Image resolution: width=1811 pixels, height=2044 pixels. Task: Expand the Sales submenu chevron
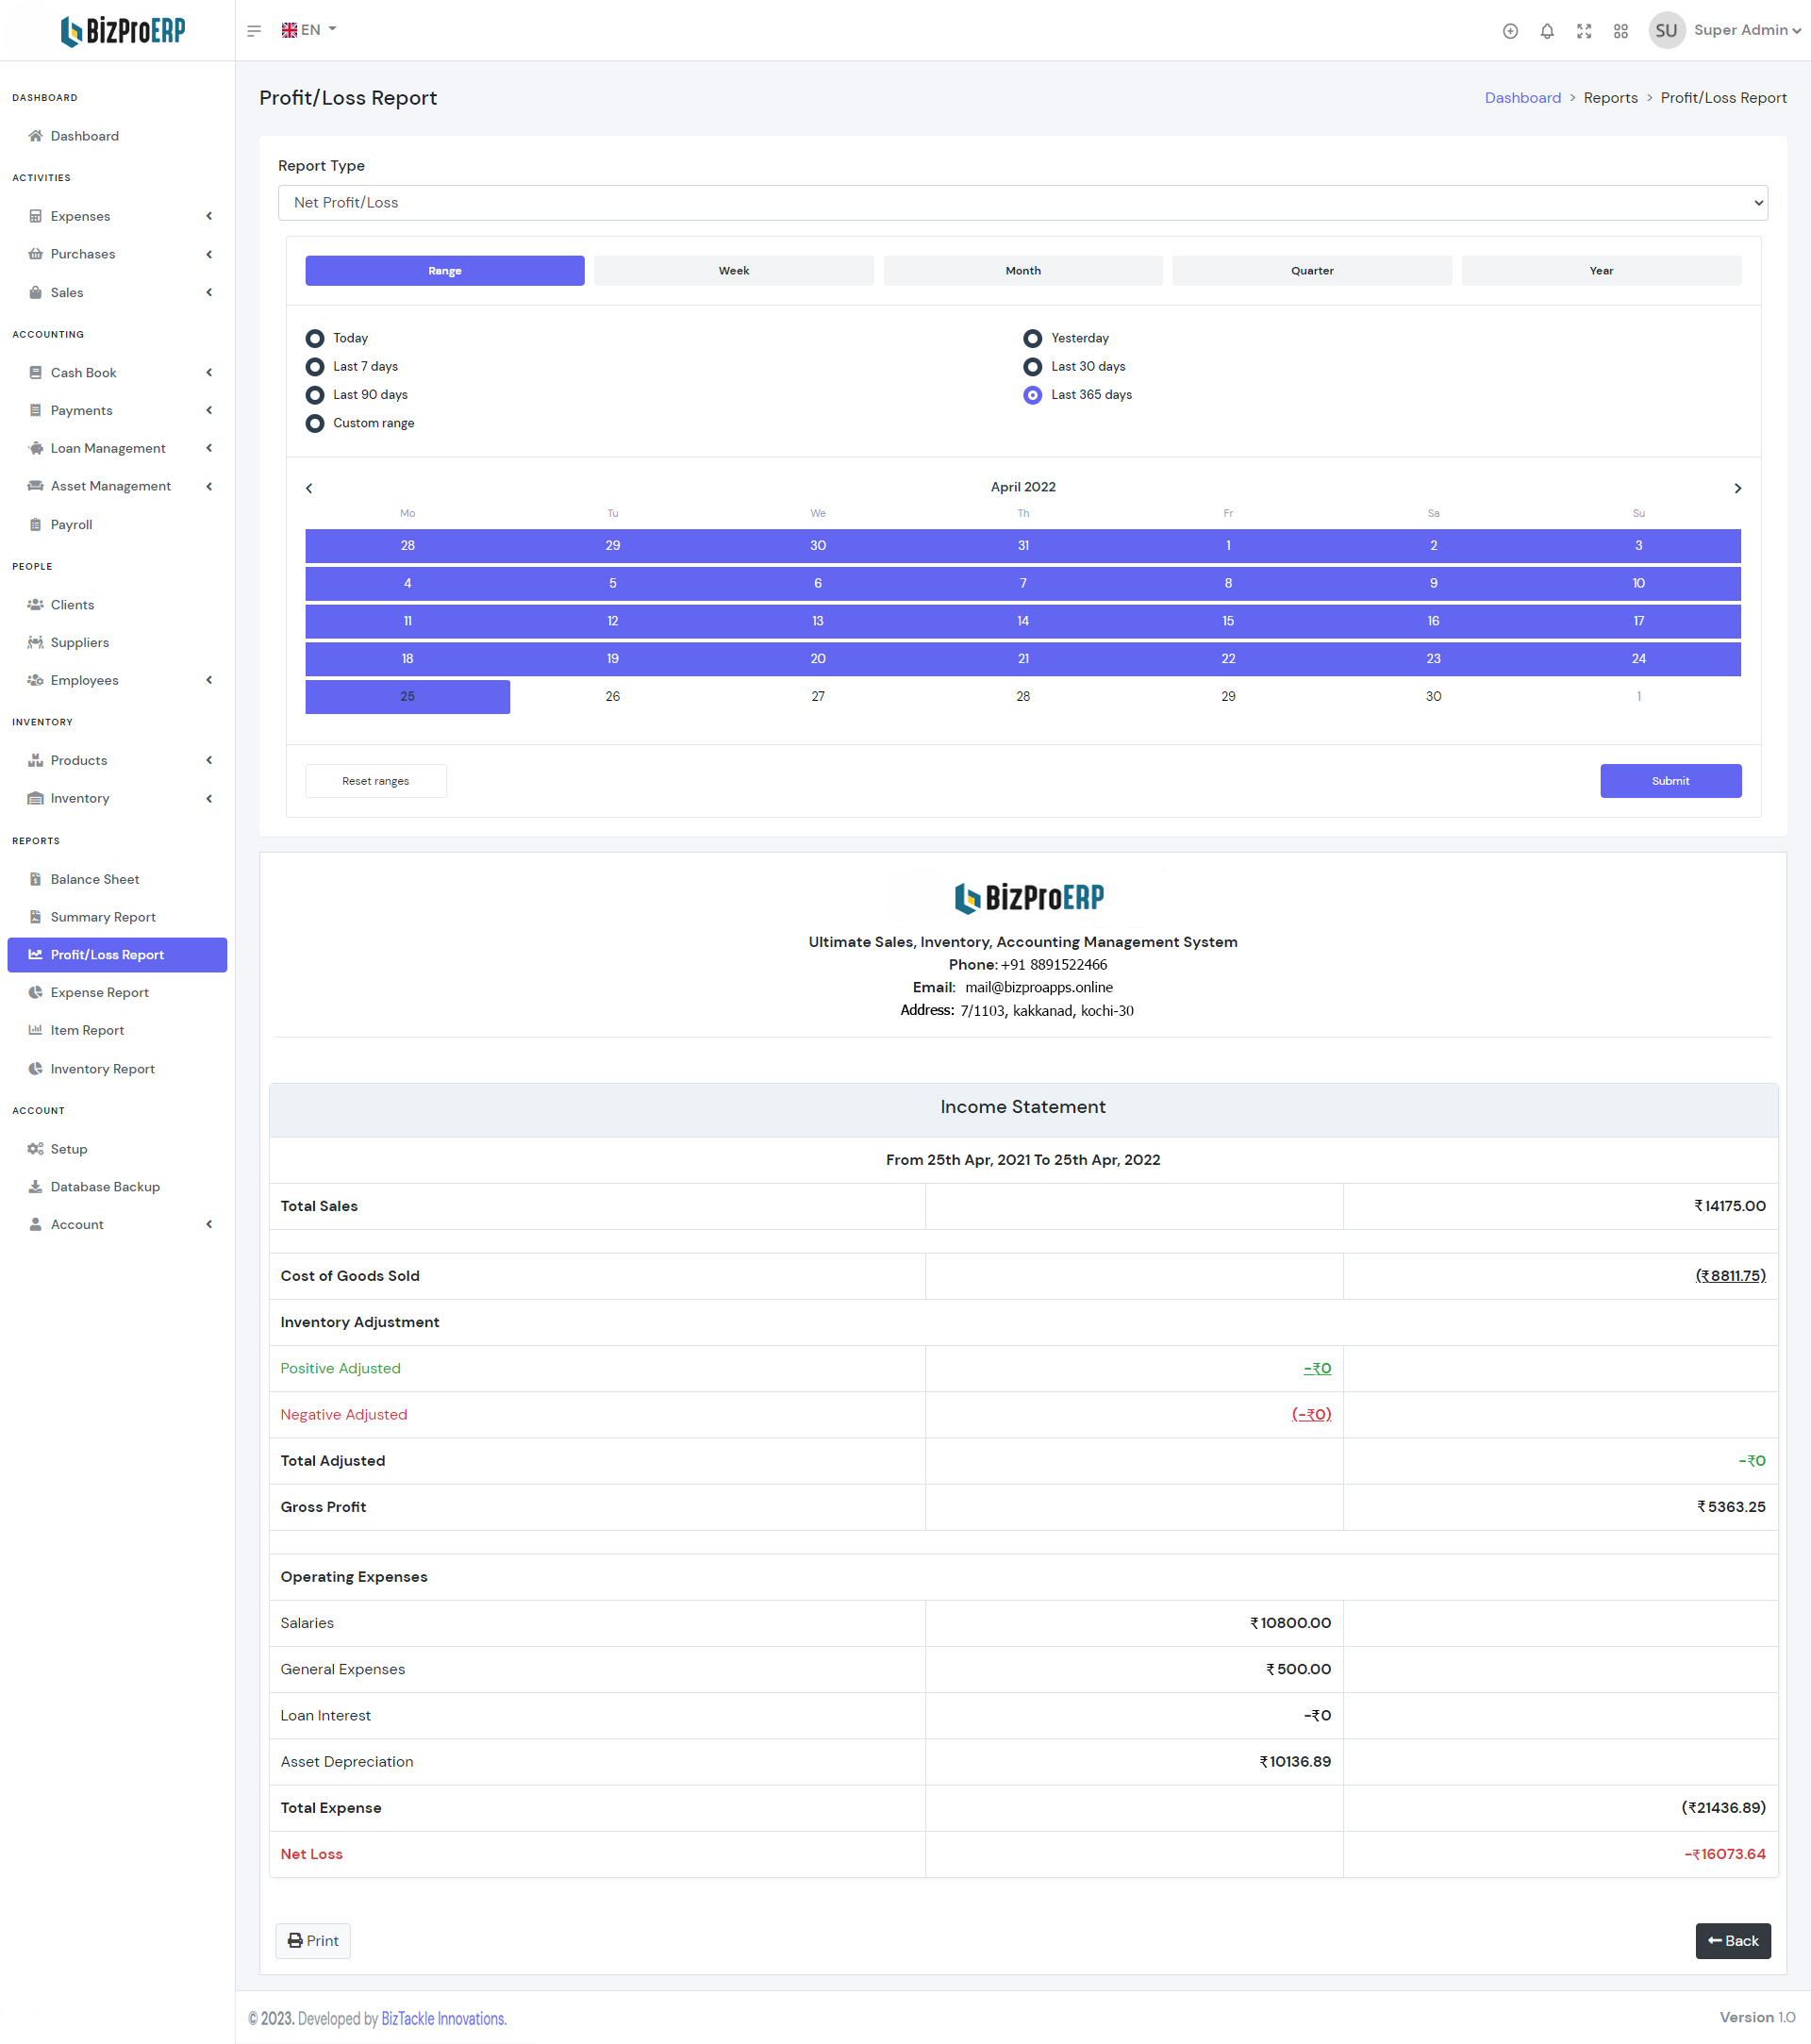(x=209, y=293)
